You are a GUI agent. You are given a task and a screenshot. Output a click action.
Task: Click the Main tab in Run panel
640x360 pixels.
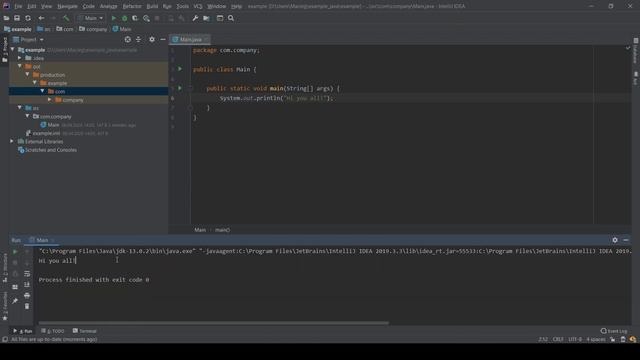click(x=42, y=240)
